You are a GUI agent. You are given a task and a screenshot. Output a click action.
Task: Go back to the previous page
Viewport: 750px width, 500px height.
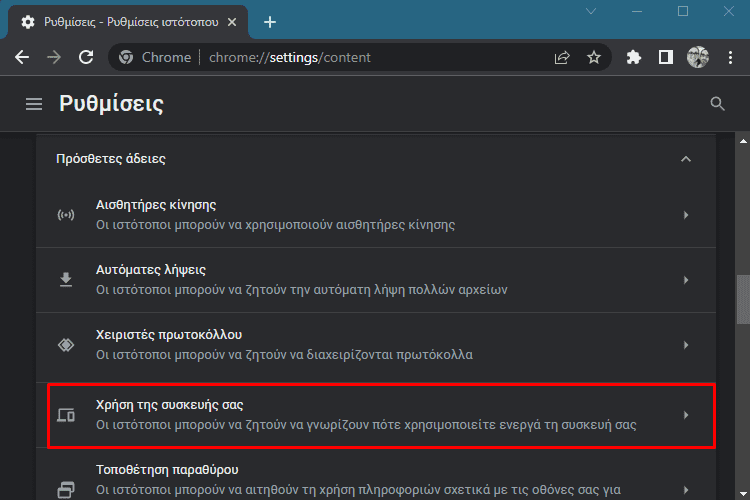point(22,57)
